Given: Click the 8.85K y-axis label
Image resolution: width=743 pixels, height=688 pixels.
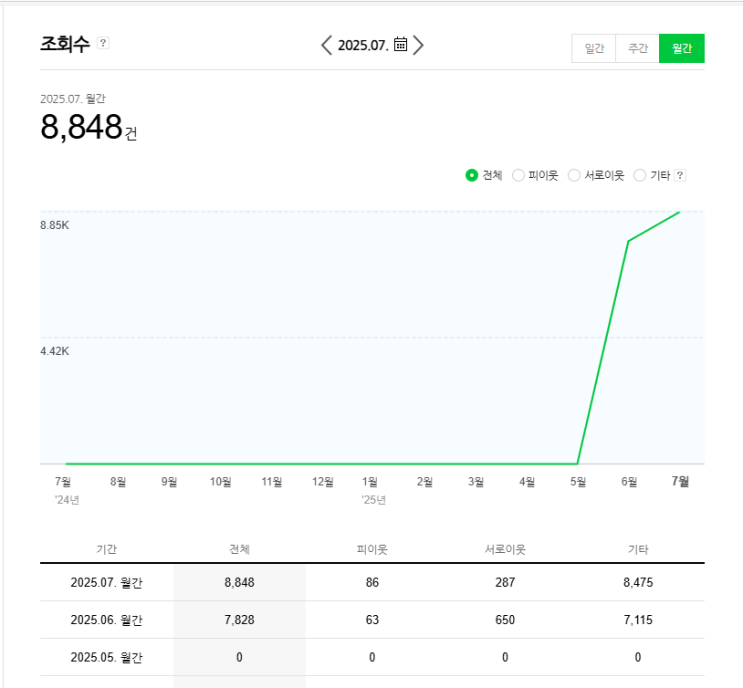Looking at the screenshot, I should [54, 225].
